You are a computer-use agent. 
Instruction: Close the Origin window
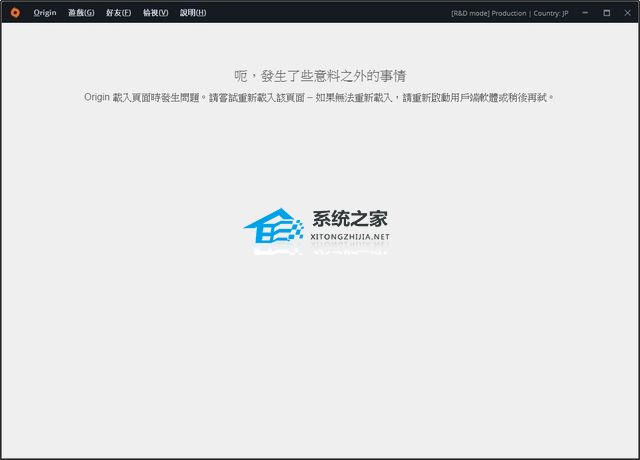pyautogui.click(x=628, y=13)
